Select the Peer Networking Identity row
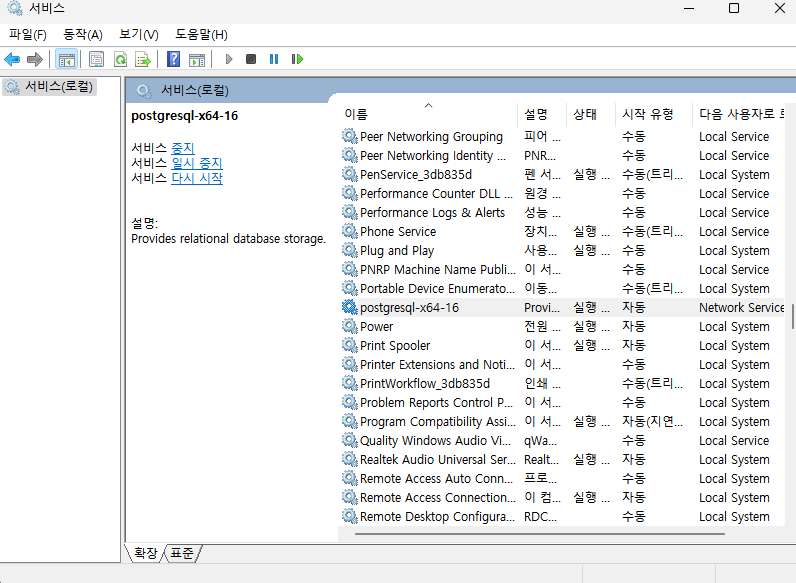Viewport: 796px width, 583px height. coord(563,155)
